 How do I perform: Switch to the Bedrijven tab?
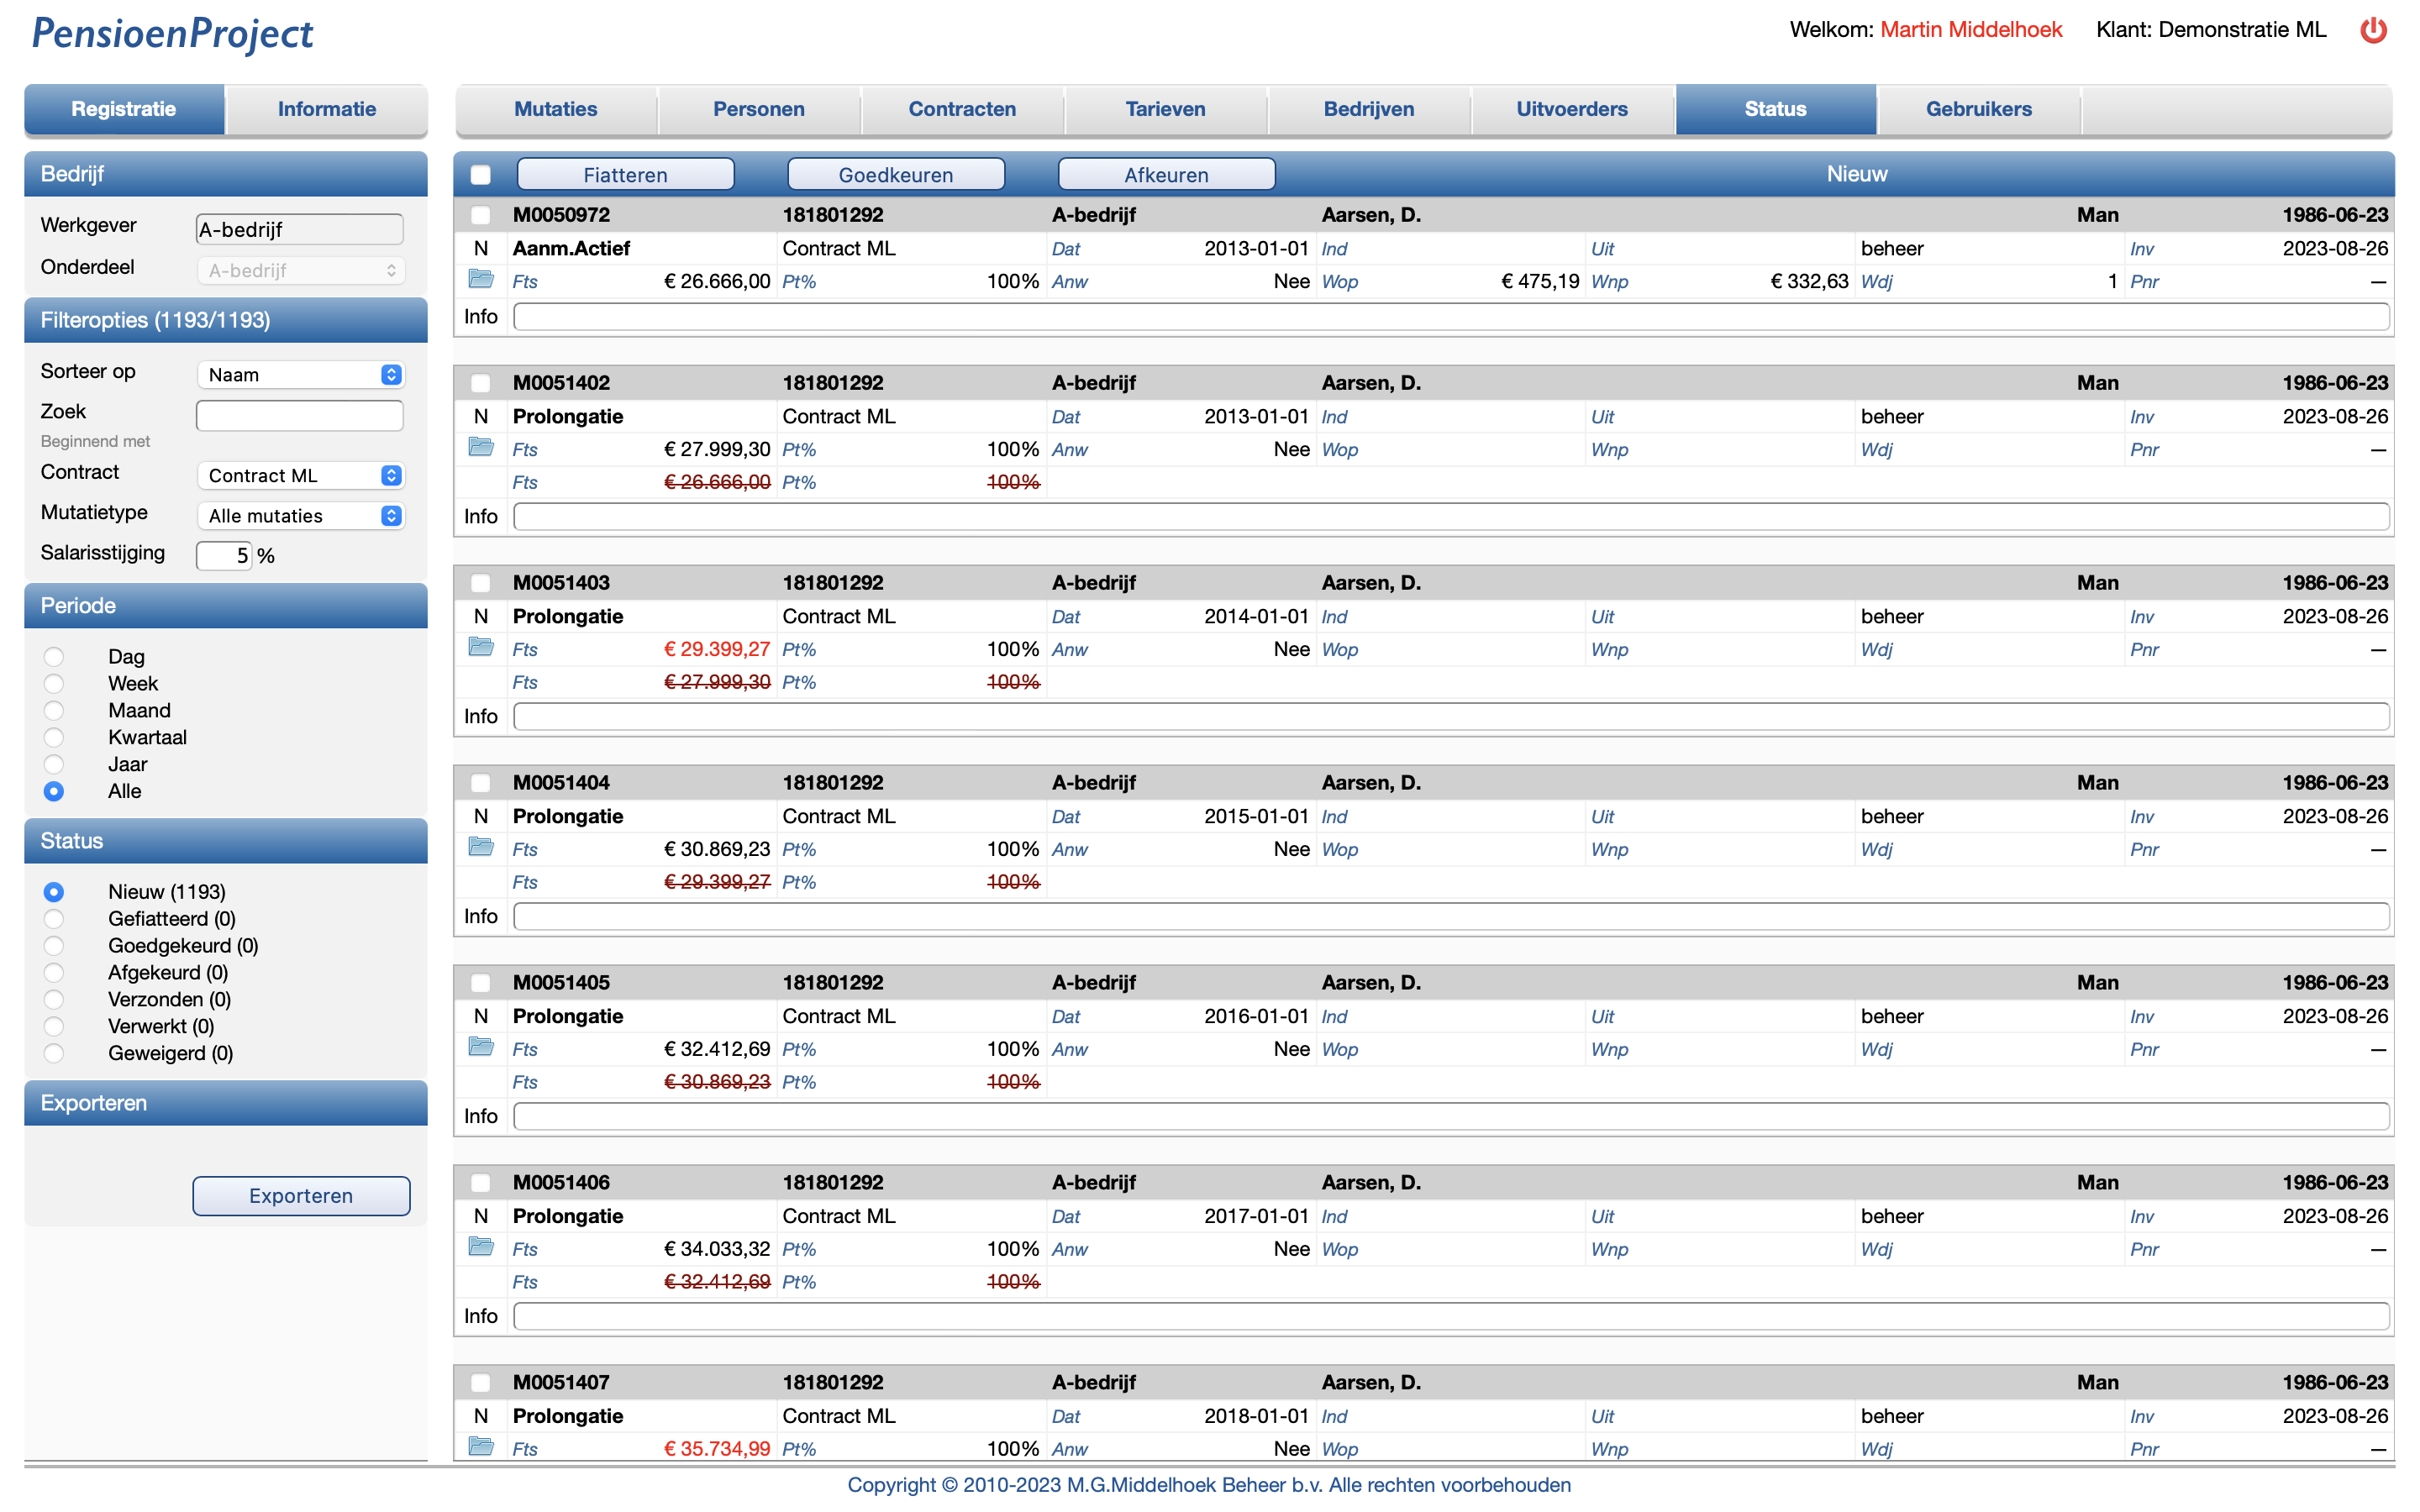[x=1369, y=109]
